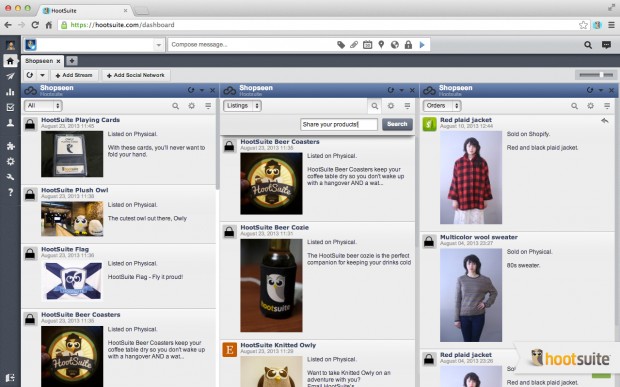Open the conversations speech bubble icon
The width and height of the screenshot is (620, 387).
pyautogui.click(x=606, y=45)
